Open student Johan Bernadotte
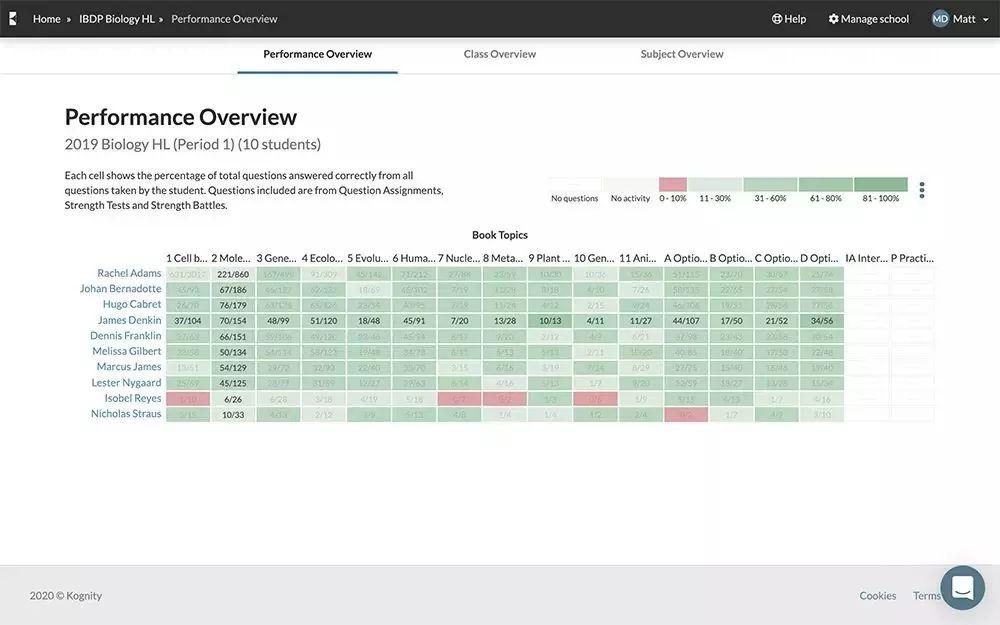 click(121, 289)
